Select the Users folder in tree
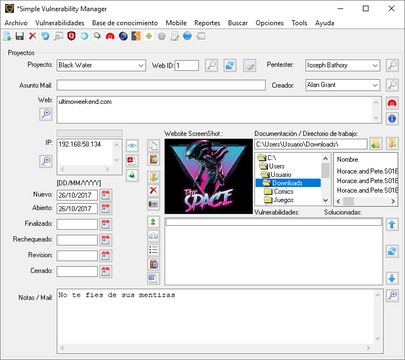The width and height of the screenshot is (405, 360). (x=276, y=166)
